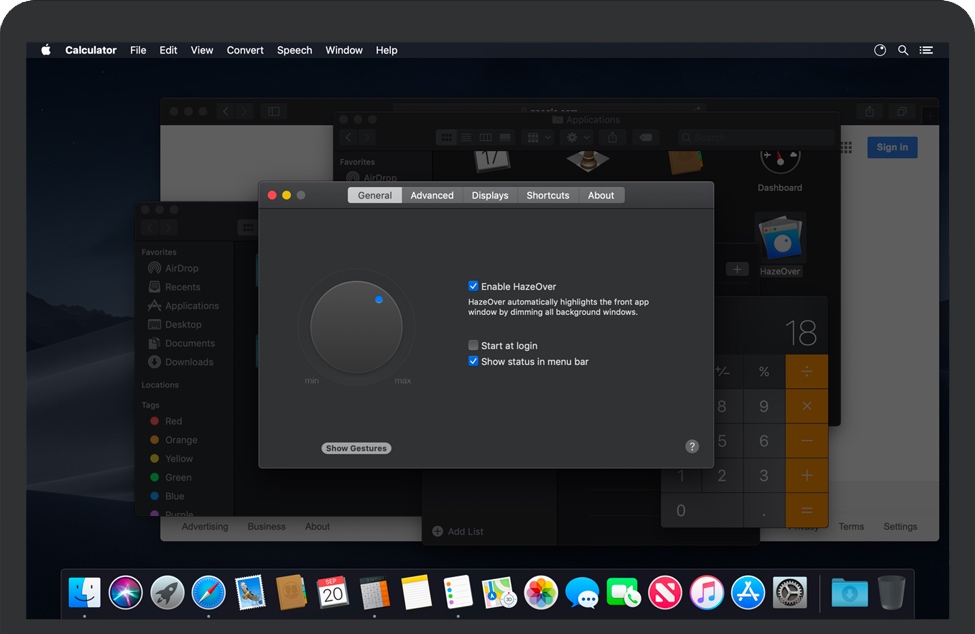Click the Spotlight search icon in menu bar
The height and width of the screenshot is (634, 975).
click(x=903, y=50)
